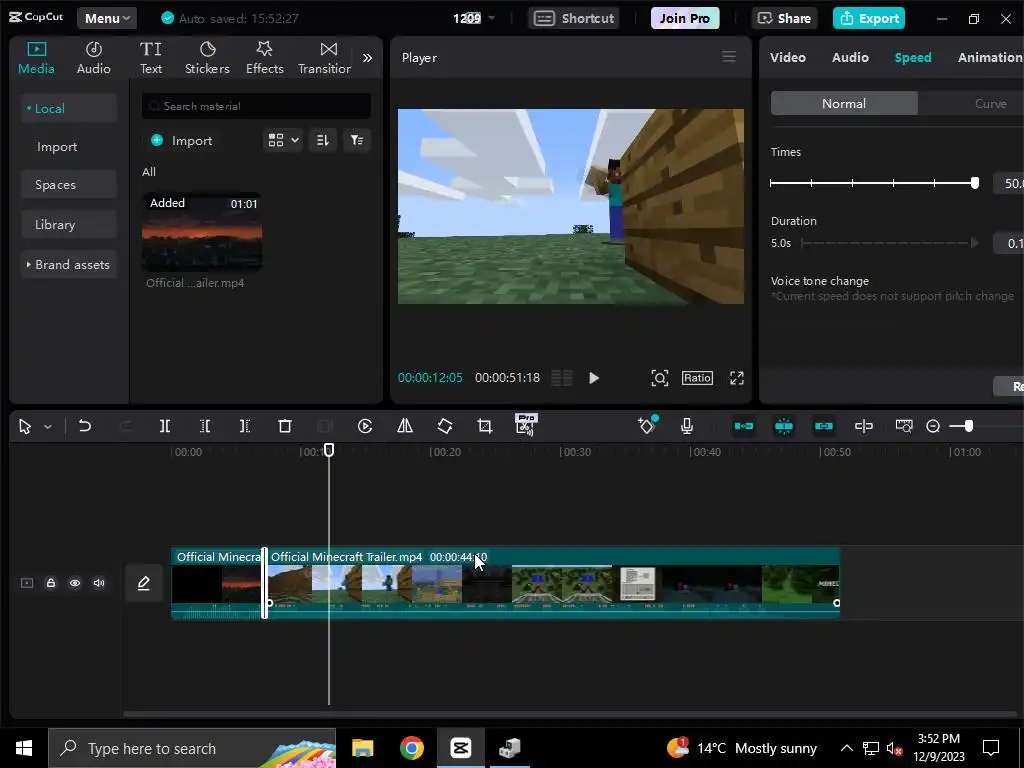Select the Official Trailer video thumbnail
The height and width of the screenshot is (768, 1024).
202,232
